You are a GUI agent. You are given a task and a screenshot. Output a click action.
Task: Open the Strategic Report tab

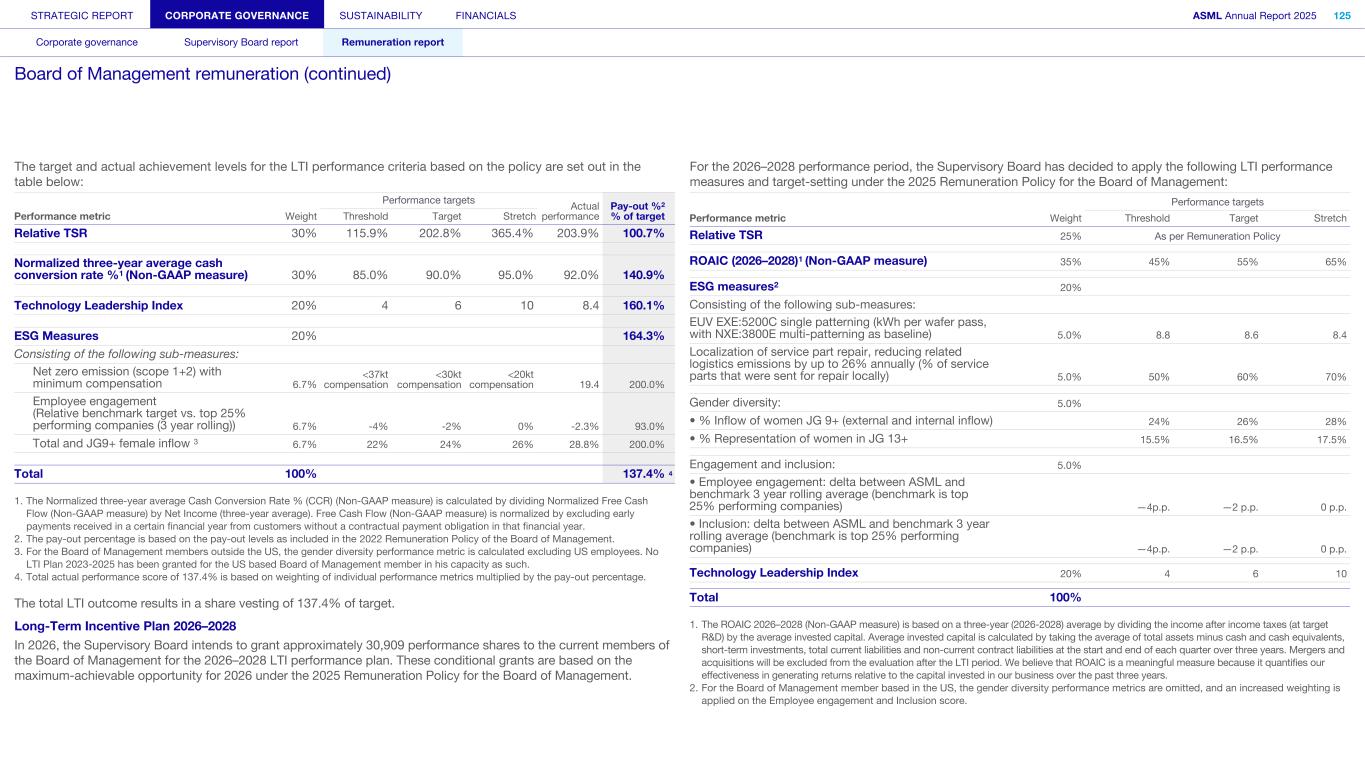click(x=75, y=15)
